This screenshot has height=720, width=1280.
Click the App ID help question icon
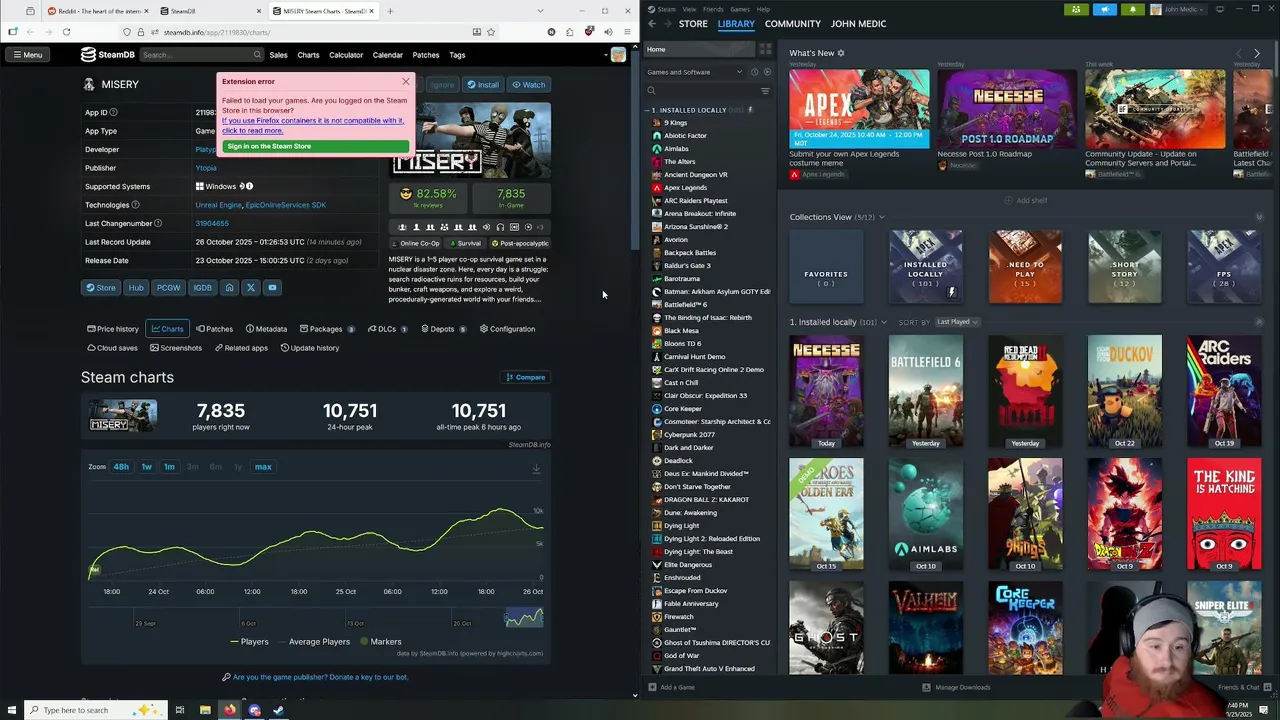click(113, 112)
